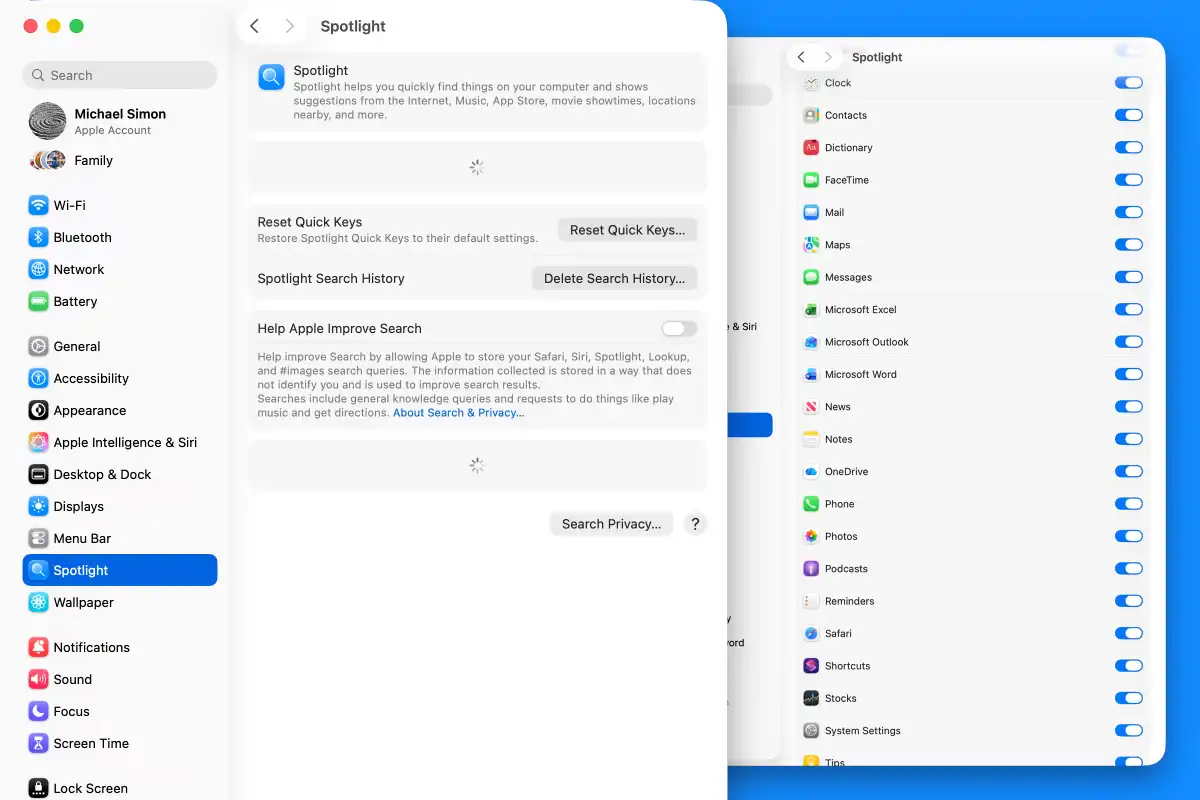Open Bluetooth settings in sidebar

tap(119, 237)
